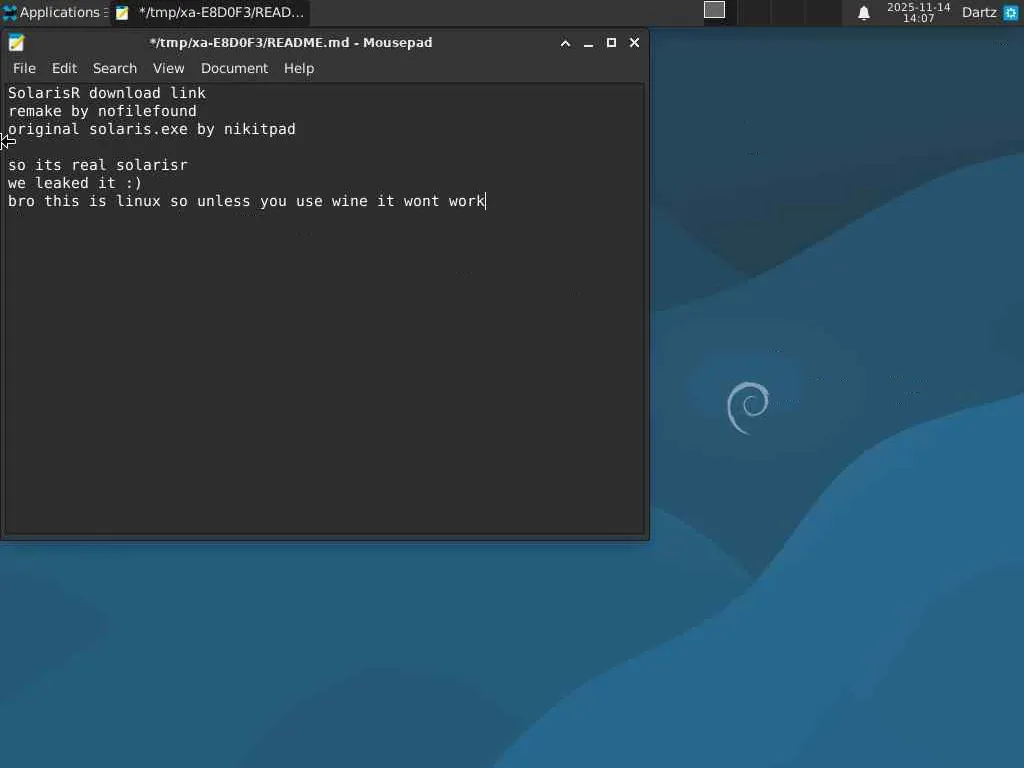The image size is (1024, 768).
Task: Click the line 'so its real solarisr'
Action: [98, 165]
